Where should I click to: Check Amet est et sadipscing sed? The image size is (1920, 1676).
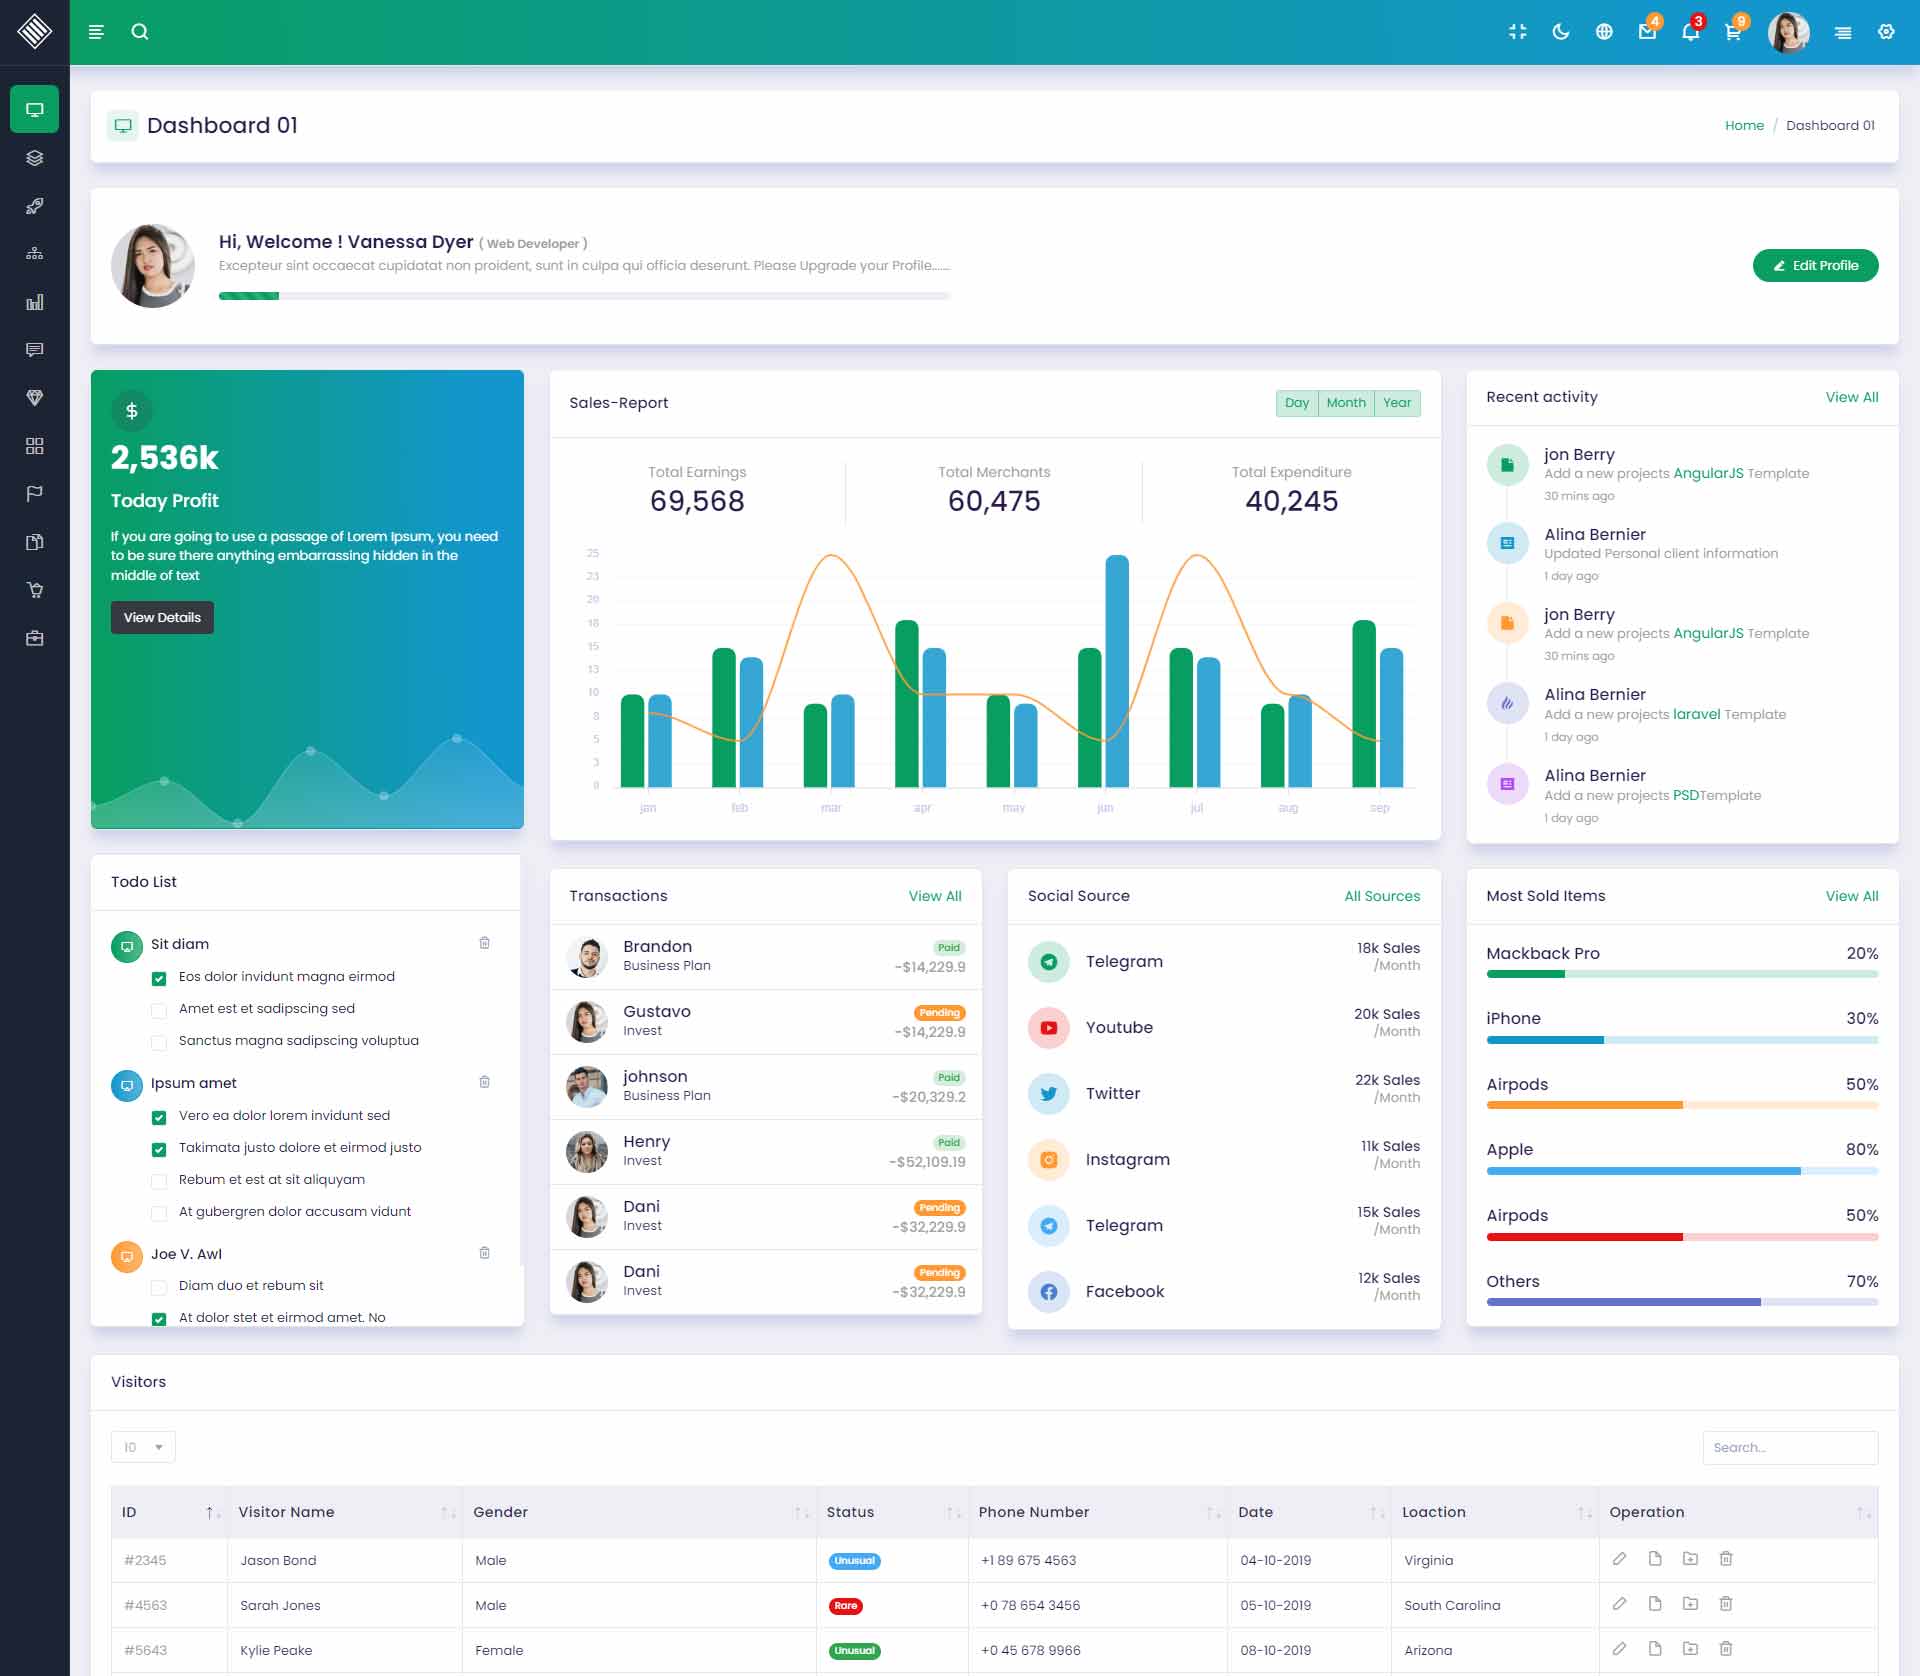point(159,1010)
